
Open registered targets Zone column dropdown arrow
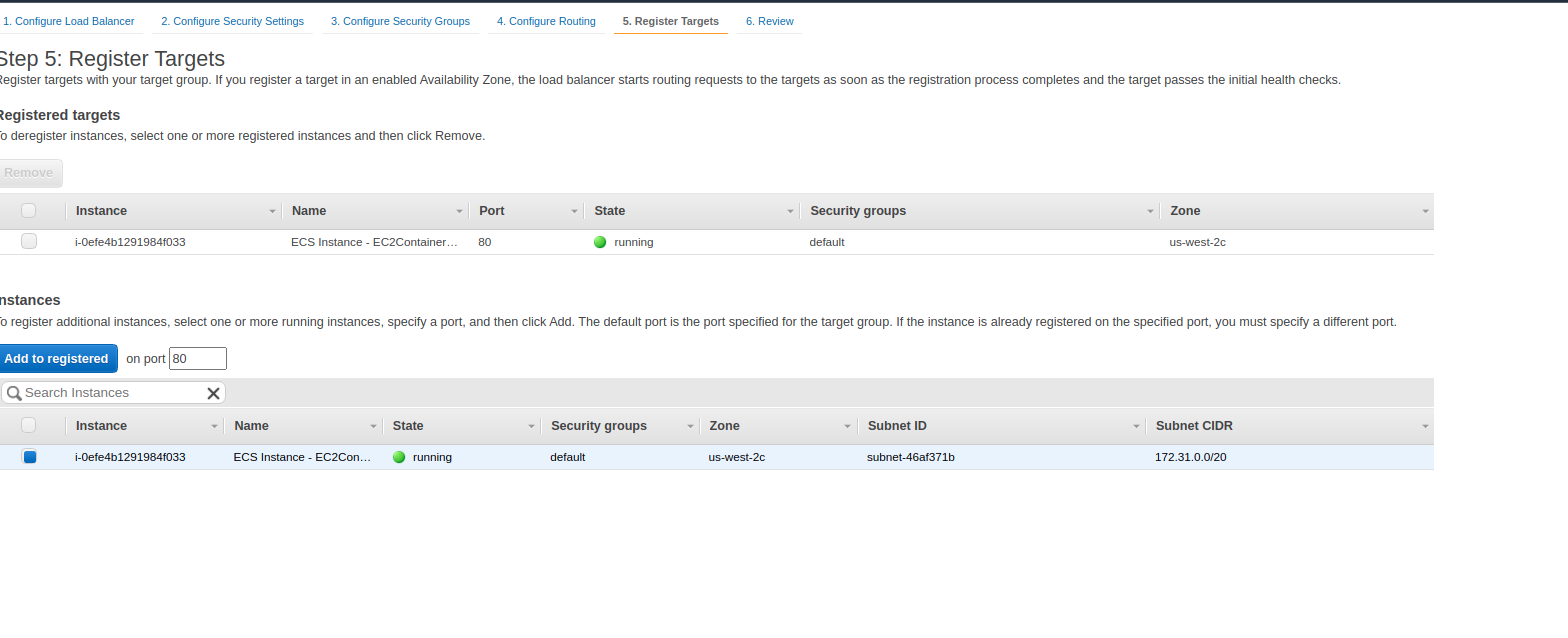pyautogui.click(x=1425, y=211)
